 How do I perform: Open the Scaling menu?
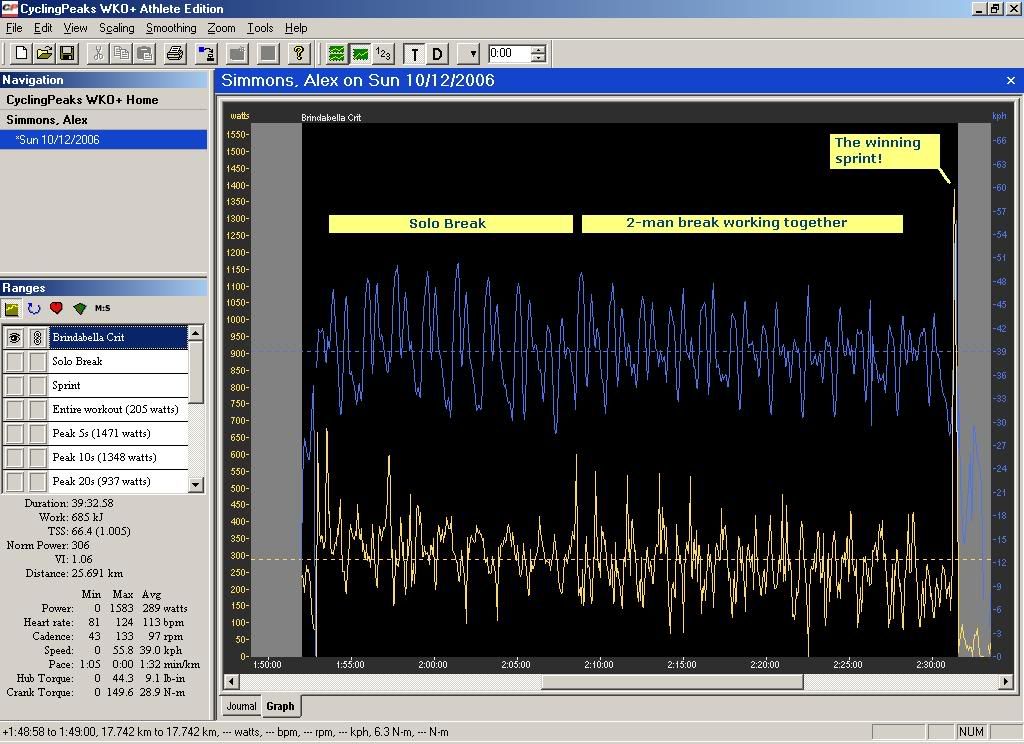tap(116, 28)
